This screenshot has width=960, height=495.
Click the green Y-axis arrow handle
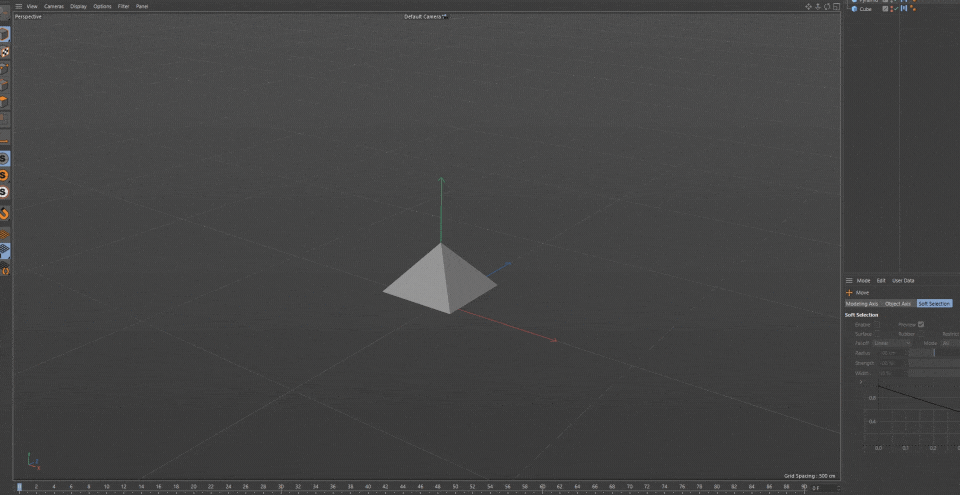pos(441,181)
